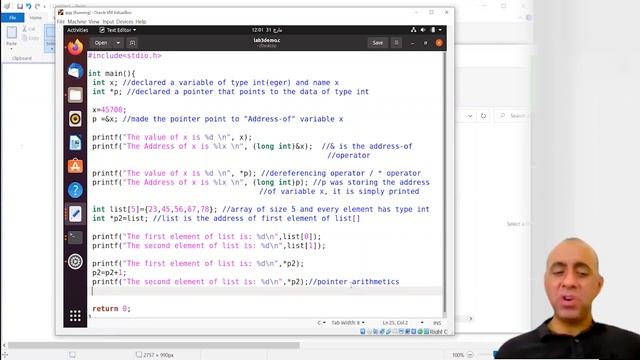Open Ubuntu Software from the dock
This screenshot has width=640, height=360.
(75, 167)
